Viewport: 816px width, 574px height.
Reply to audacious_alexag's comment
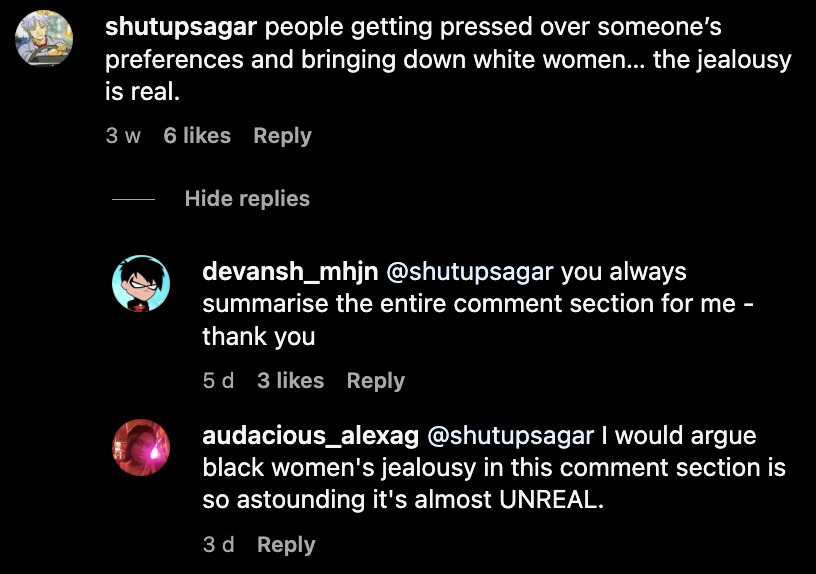click(286, 545)
